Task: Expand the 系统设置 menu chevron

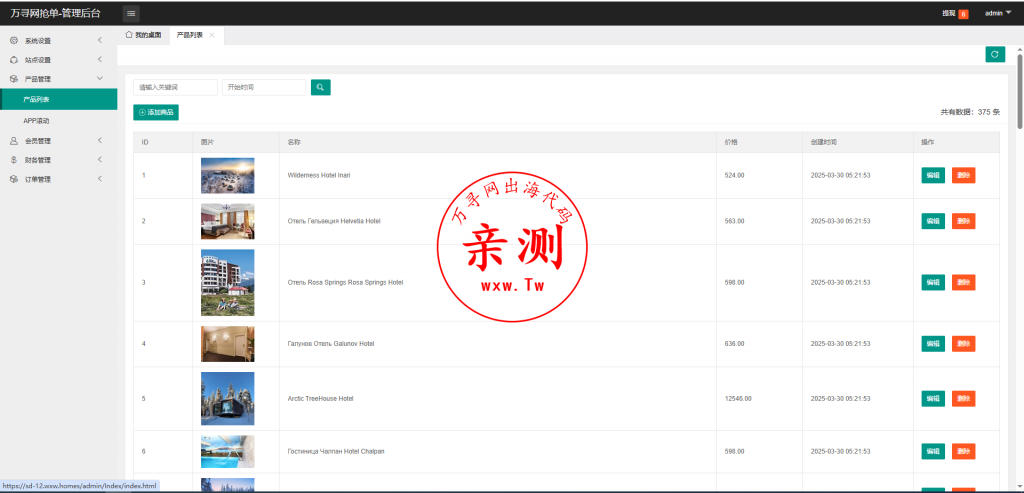Action: (x=100, y=40)
